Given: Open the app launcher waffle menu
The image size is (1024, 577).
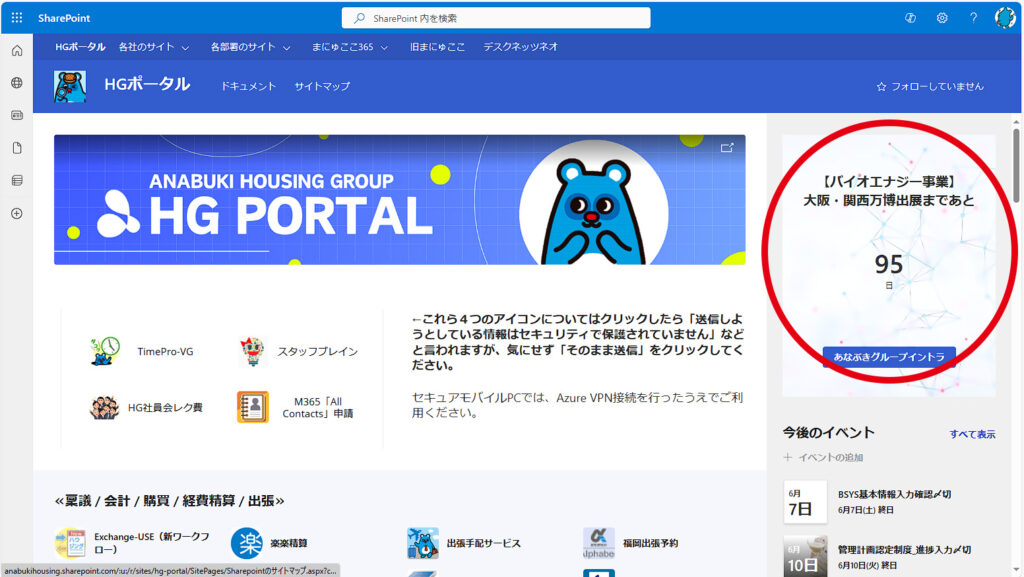Looking at the screenshot, I should (x=17, y=18).
